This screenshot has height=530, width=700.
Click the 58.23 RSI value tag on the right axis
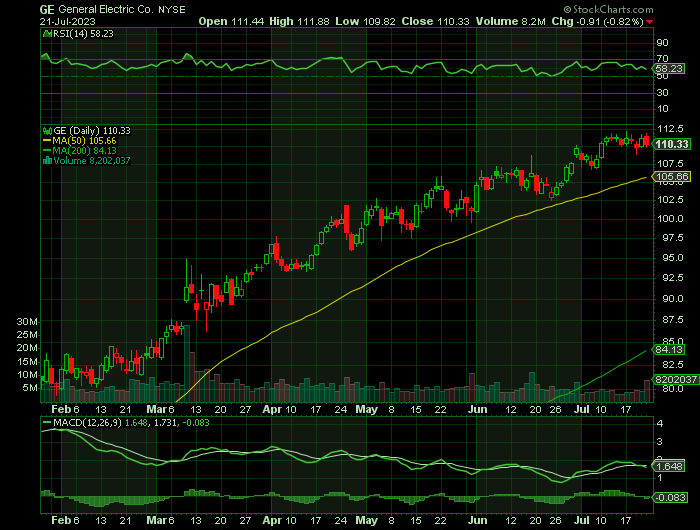point(669,69)
